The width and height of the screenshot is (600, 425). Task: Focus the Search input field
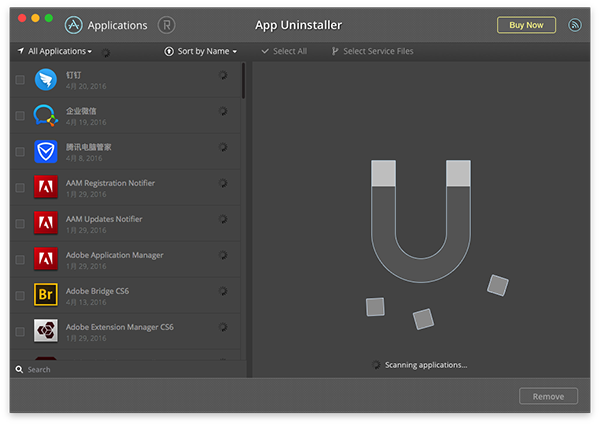128,370
